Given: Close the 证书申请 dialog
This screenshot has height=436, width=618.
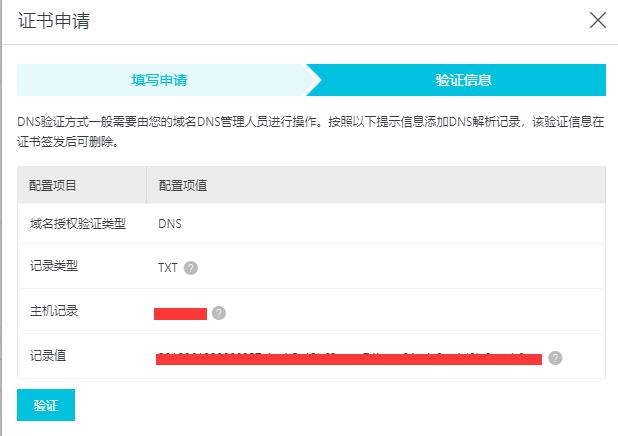Looking at the screenshot, I should [x=598, y=20].
